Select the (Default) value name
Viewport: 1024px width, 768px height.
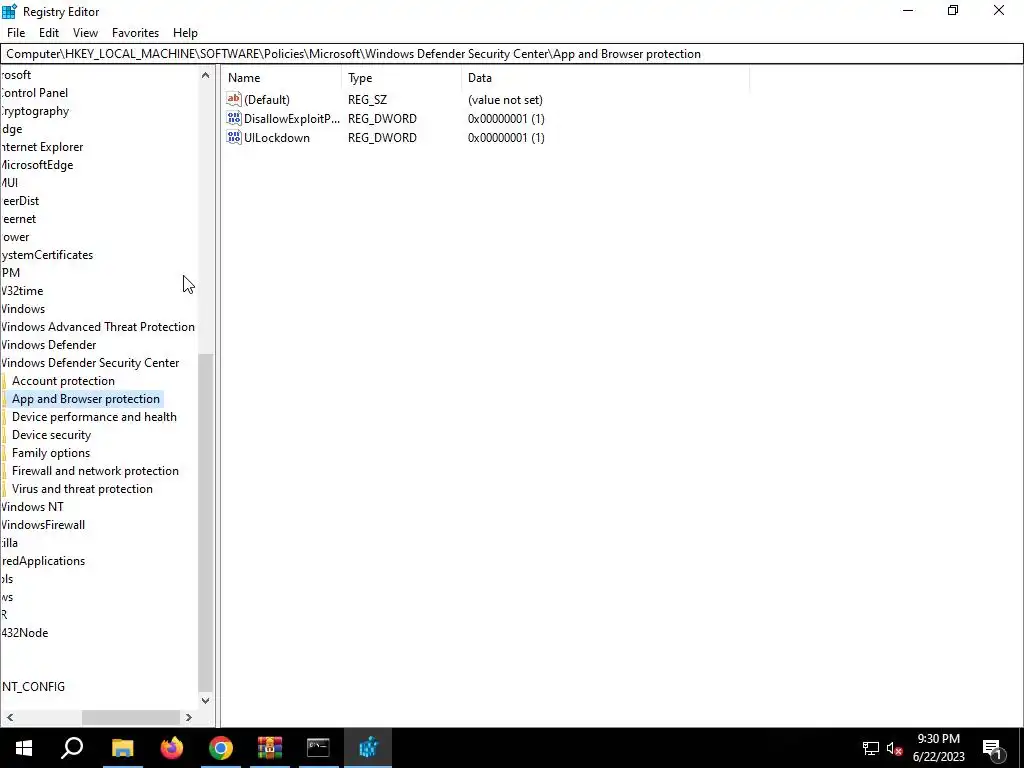[266, 100]
